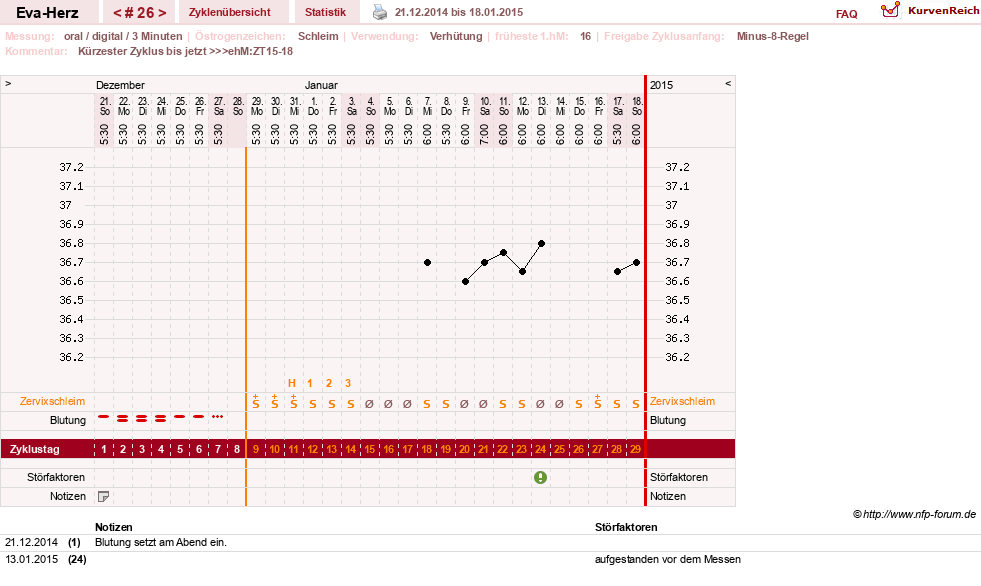
Task: Click the note text 'Blutung setzt am Abend ein.'
Action: pyautogui.click(x=161, y=542)
